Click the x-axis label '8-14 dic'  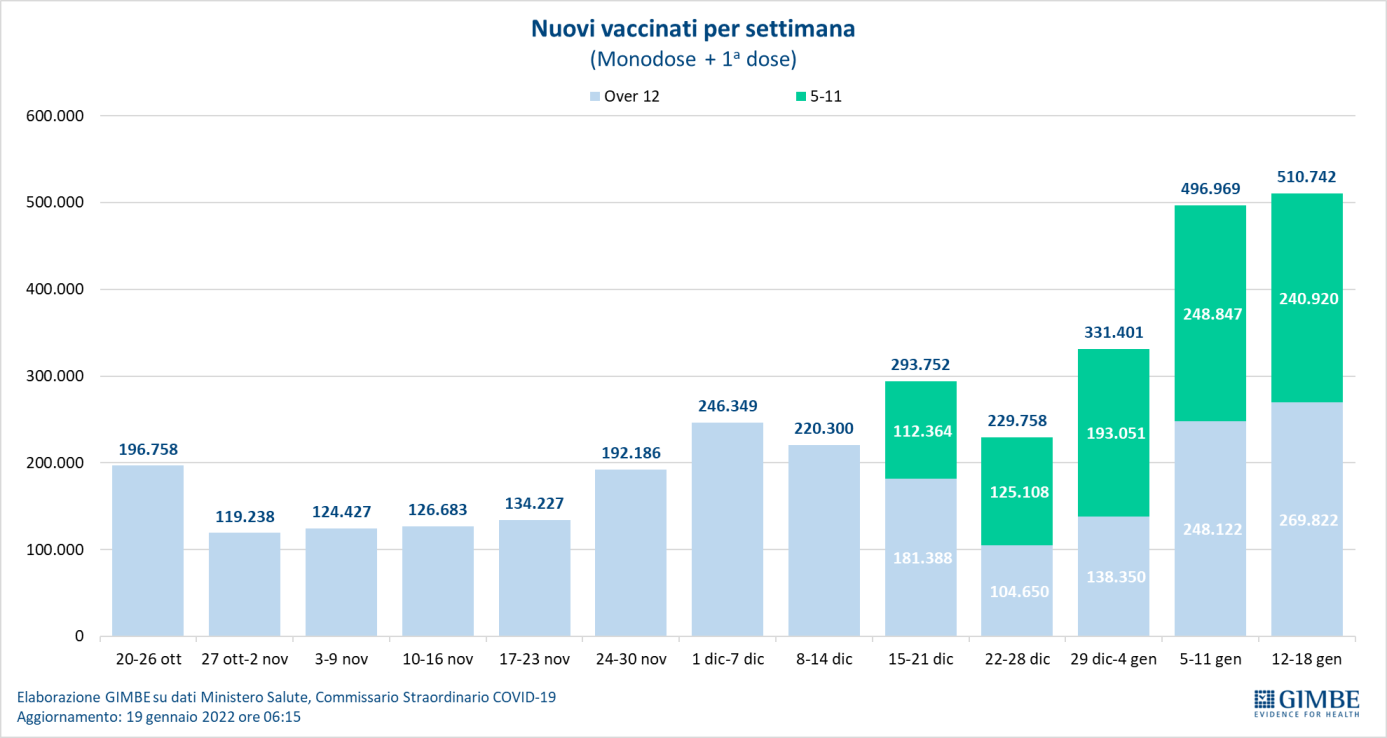click(825, 659)
